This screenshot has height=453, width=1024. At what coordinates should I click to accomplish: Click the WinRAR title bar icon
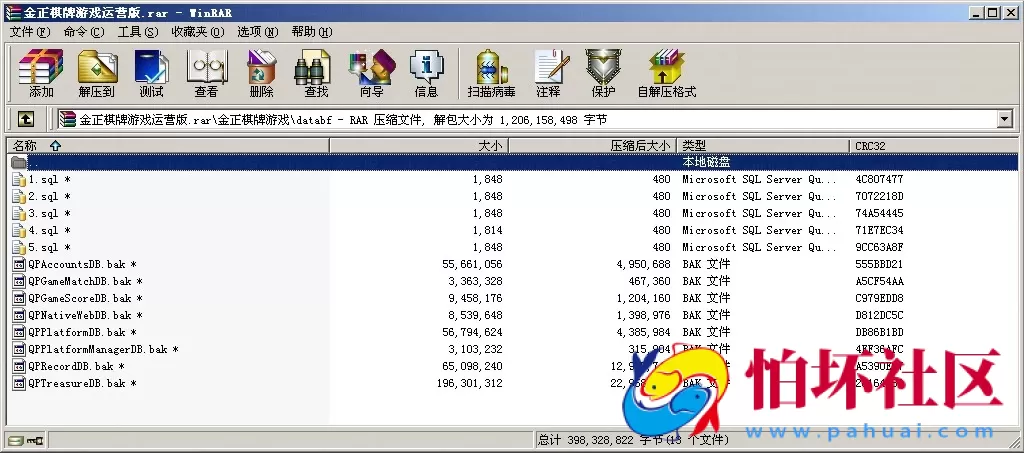[x=13, y=12]
